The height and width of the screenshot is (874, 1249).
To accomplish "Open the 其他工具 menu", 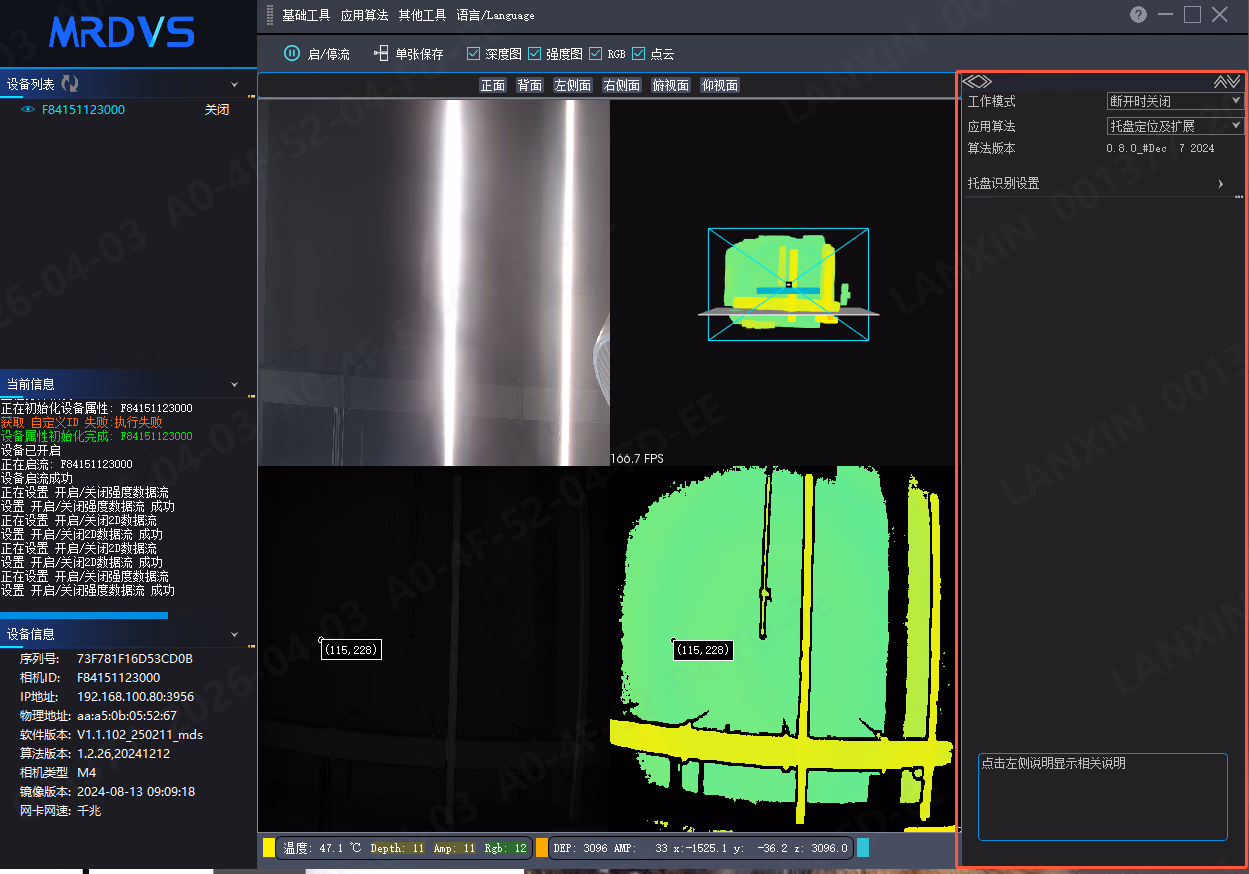I will tap(422, 15).
